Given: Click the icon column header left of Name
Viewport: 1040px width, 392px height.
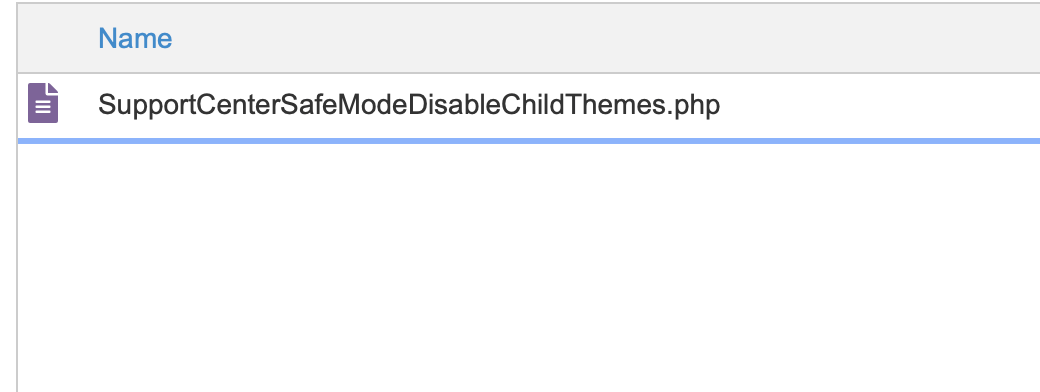Looking at the screenshot, I should pos(53,38).
